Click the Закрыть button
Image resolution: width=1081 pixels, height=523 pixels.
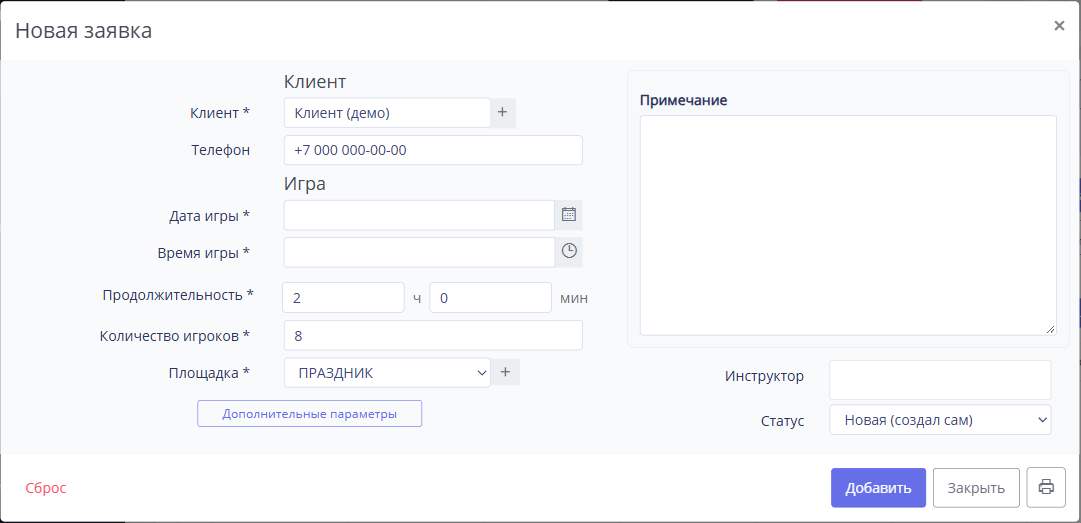[x=976, y=488]
